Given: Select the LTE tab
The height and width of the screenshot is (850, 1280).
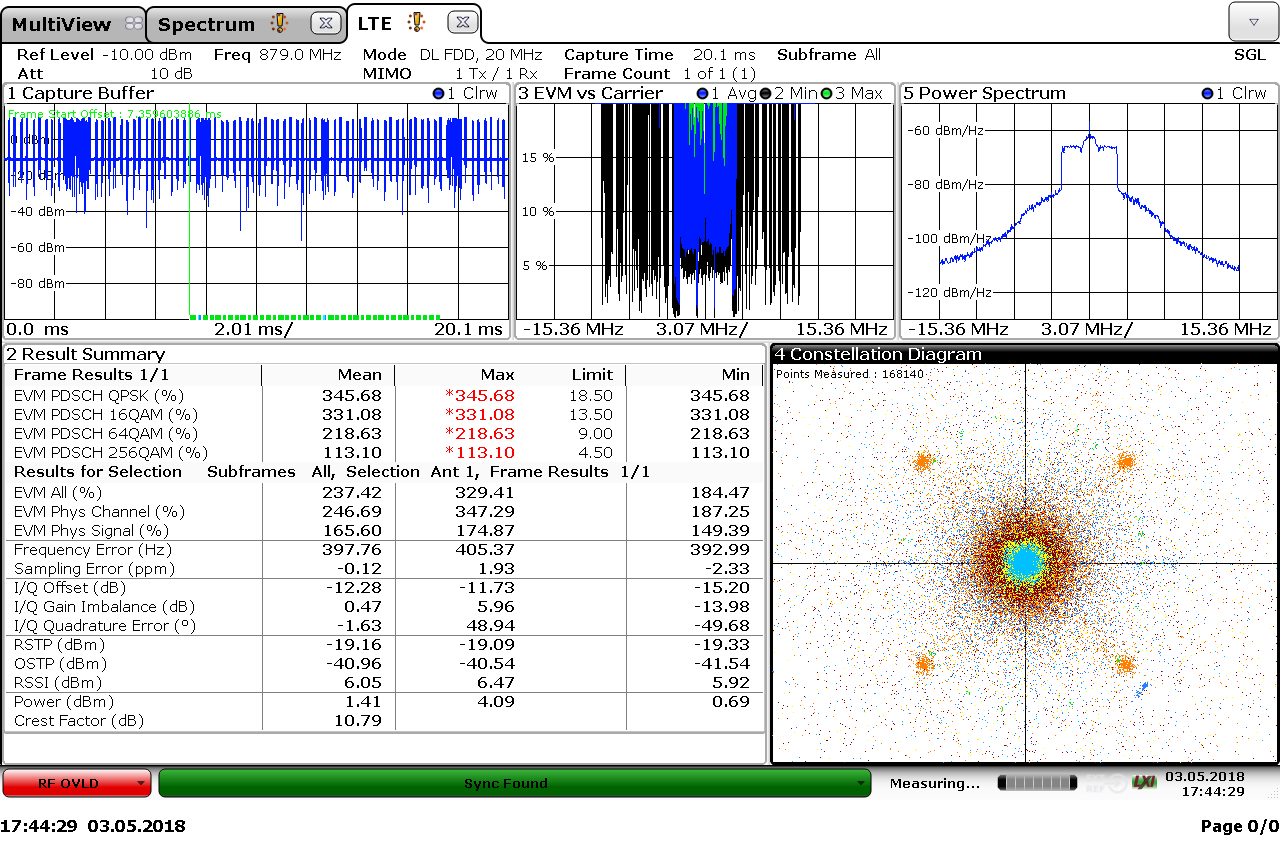Looking at the screenshot, I should 414,22.
